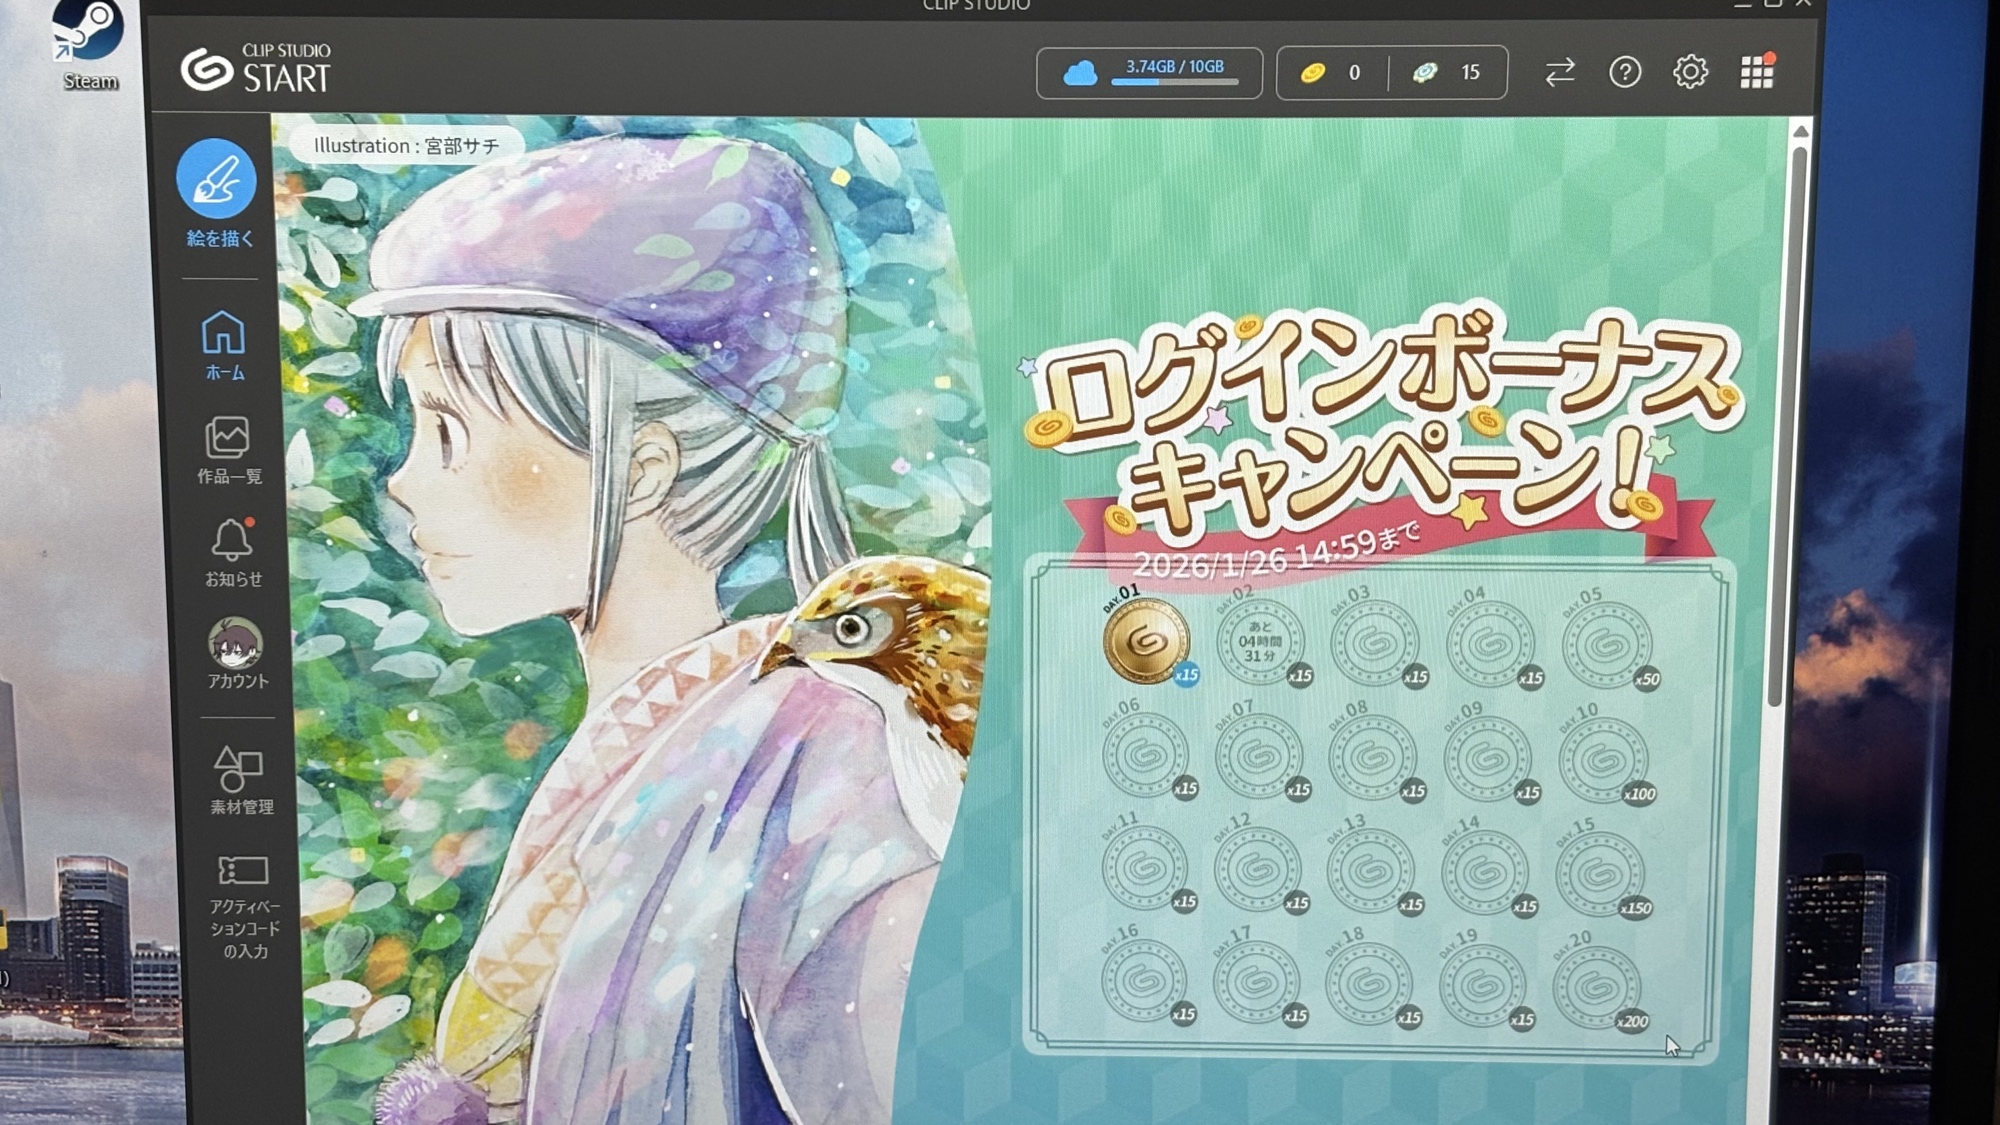Viewport: 2000px width, 1125px height.
Task: Open the app grid menu icon
Action: click(x=1756, y=72)
